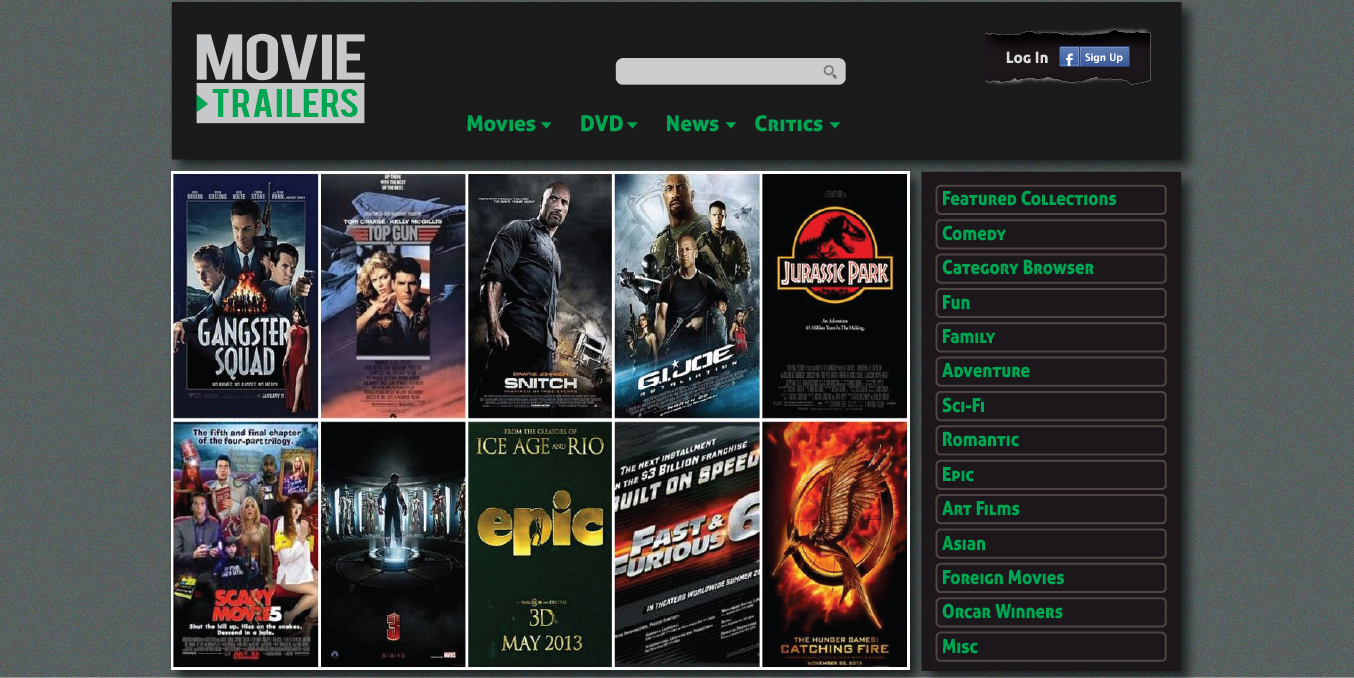Select the Sci-Fi category

(1051, 406)
